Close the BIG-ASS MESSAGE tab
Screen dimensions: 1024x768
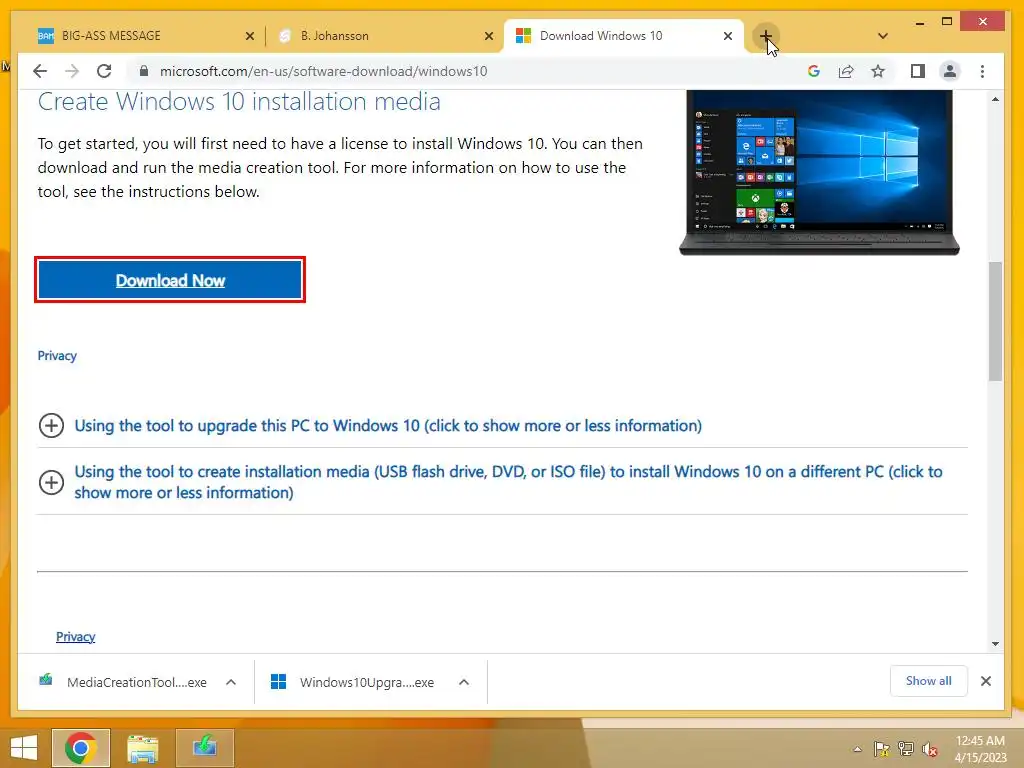coord(249,36)
